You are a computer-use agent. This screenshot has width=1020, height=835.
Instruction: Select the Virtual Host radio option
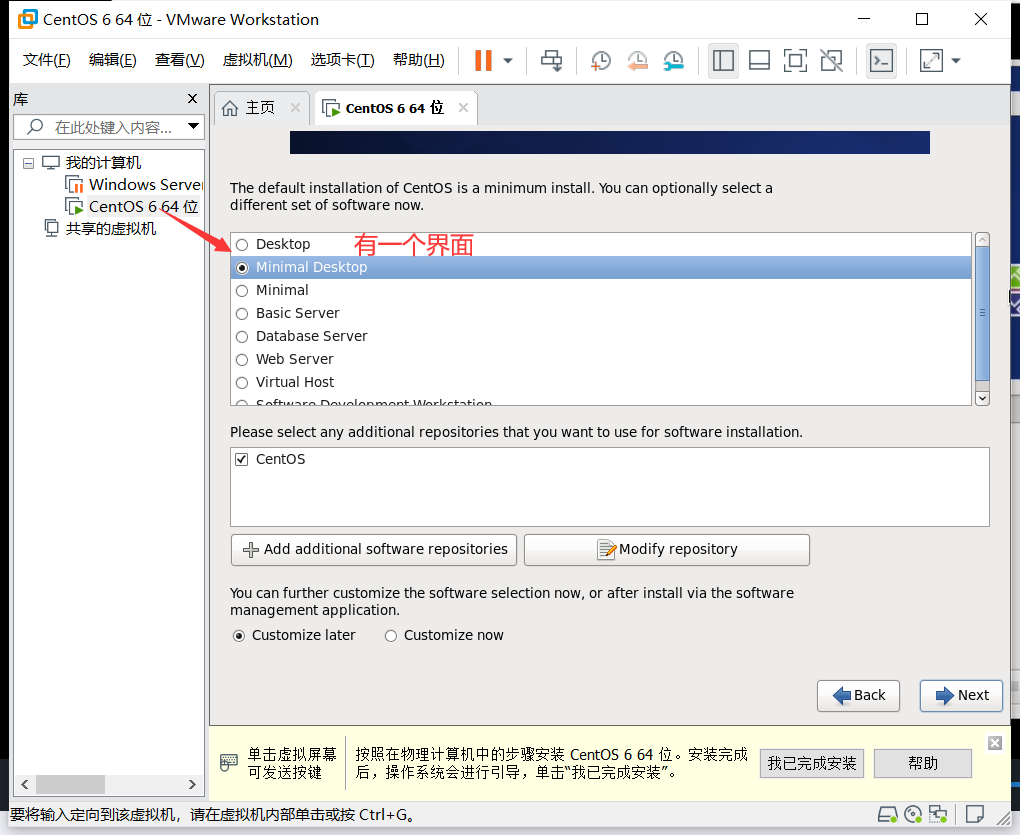click(x=242, y=382)
